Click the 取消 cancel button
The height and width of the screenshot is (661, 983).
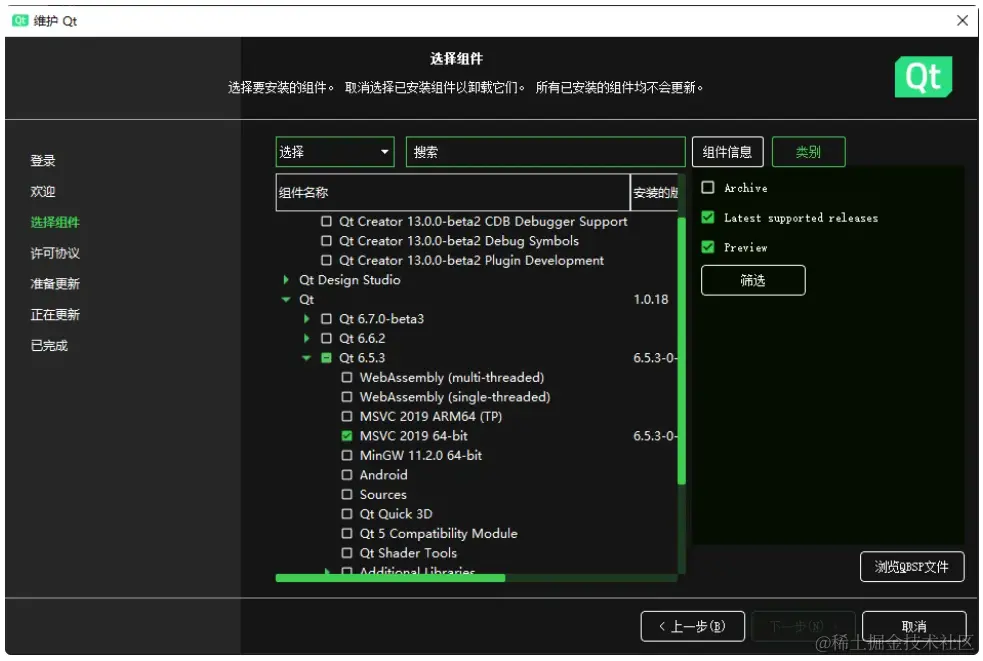point(913,626)
